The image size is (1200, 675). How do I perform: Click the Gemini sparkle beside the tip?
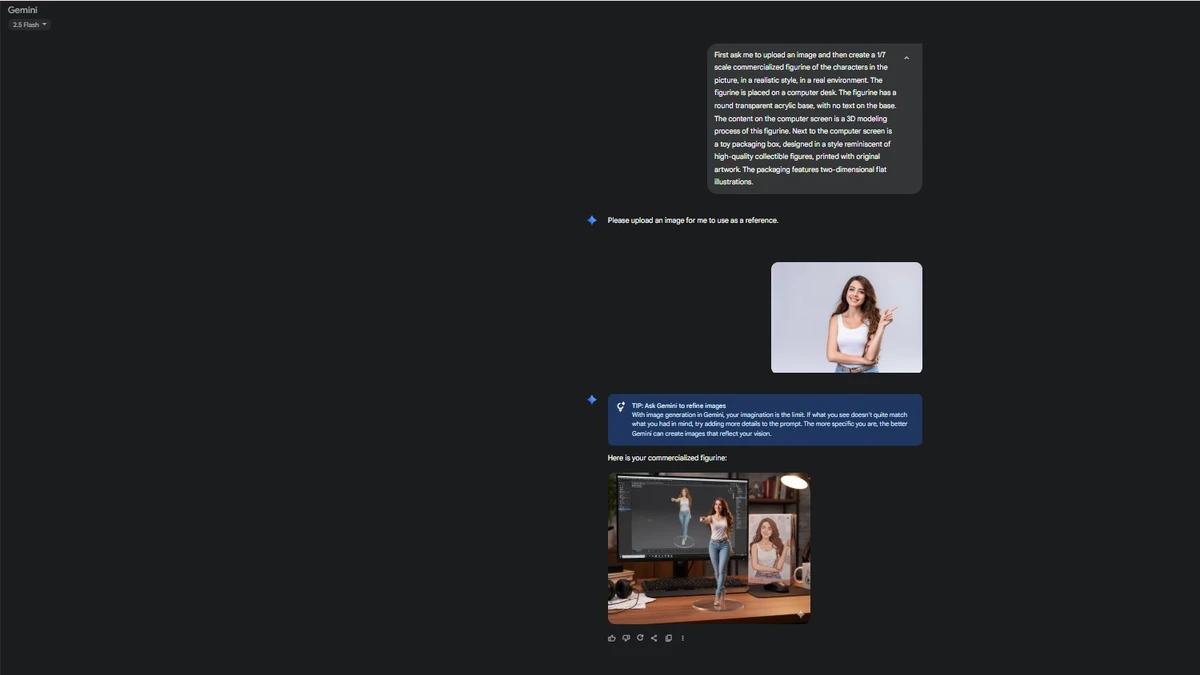[592, 400]
